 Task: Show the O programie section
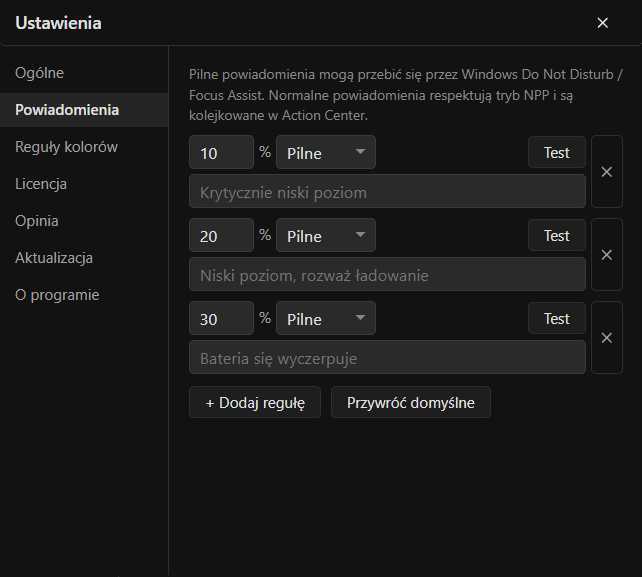pos(84,295)
